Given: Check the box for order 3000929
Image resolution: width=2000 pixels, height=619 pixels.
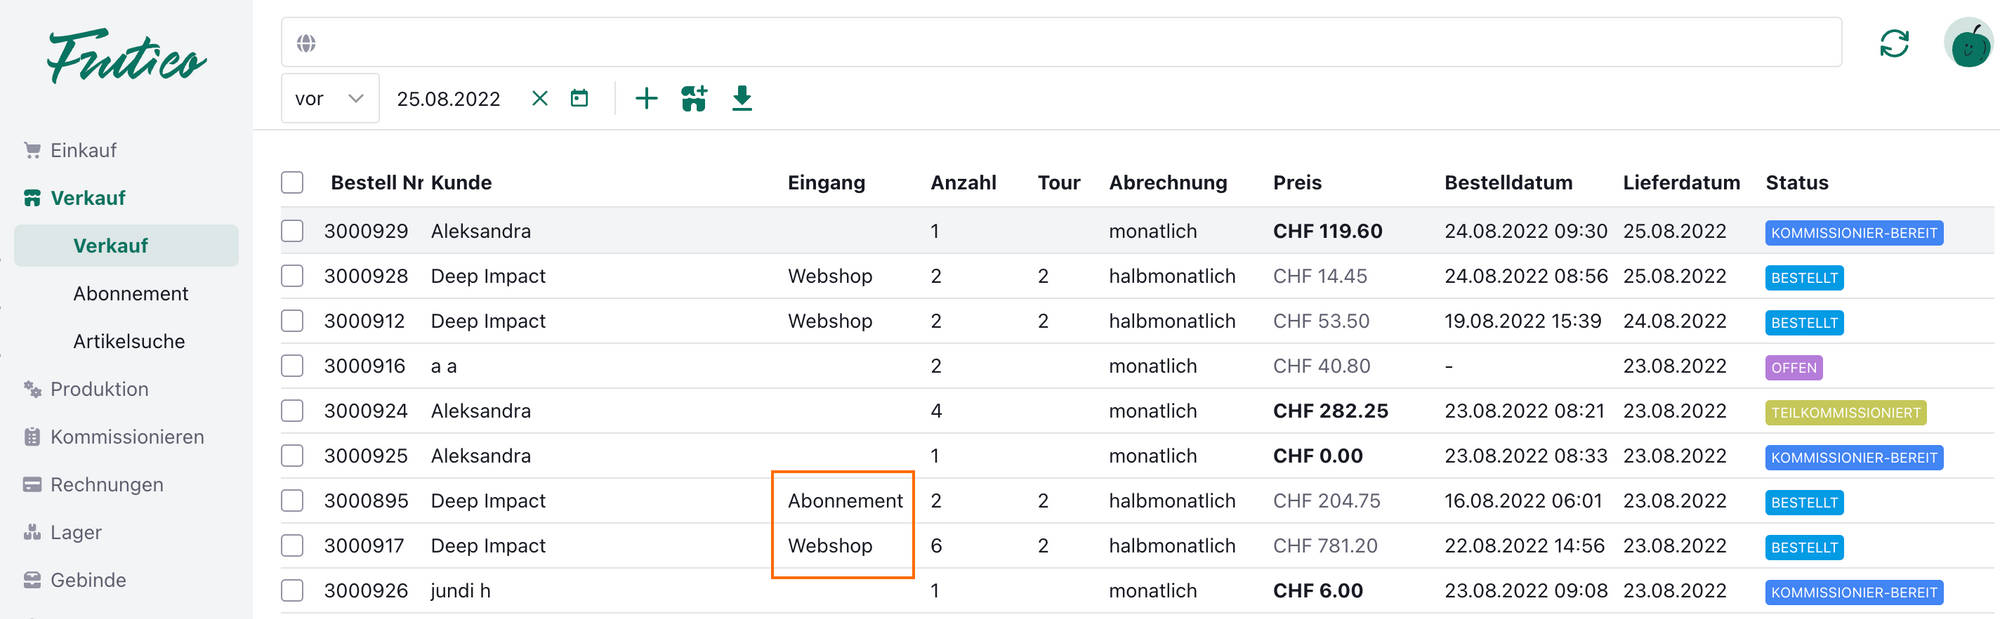Looking at the screenshot, I should (x=292, y=231).
